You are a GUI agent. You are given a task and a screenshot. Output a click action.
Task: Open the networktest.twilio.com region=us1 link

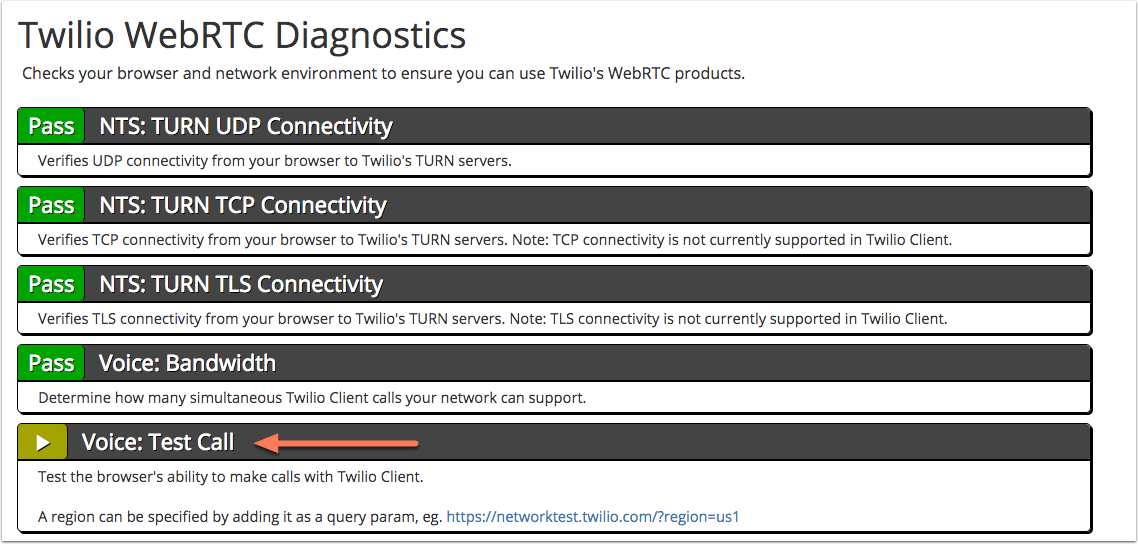coord(592,517)
